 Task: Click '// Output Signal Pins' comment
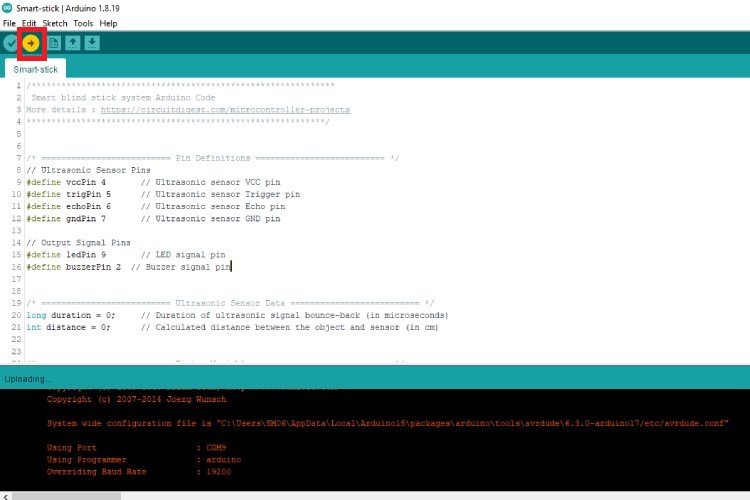pos(78,243)
